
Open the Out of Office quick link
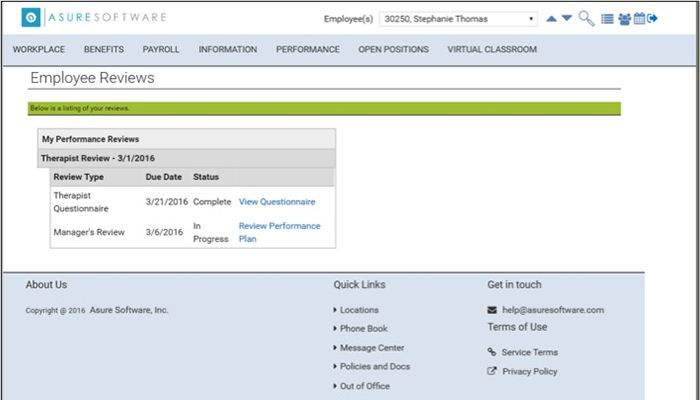click(365, 386)
